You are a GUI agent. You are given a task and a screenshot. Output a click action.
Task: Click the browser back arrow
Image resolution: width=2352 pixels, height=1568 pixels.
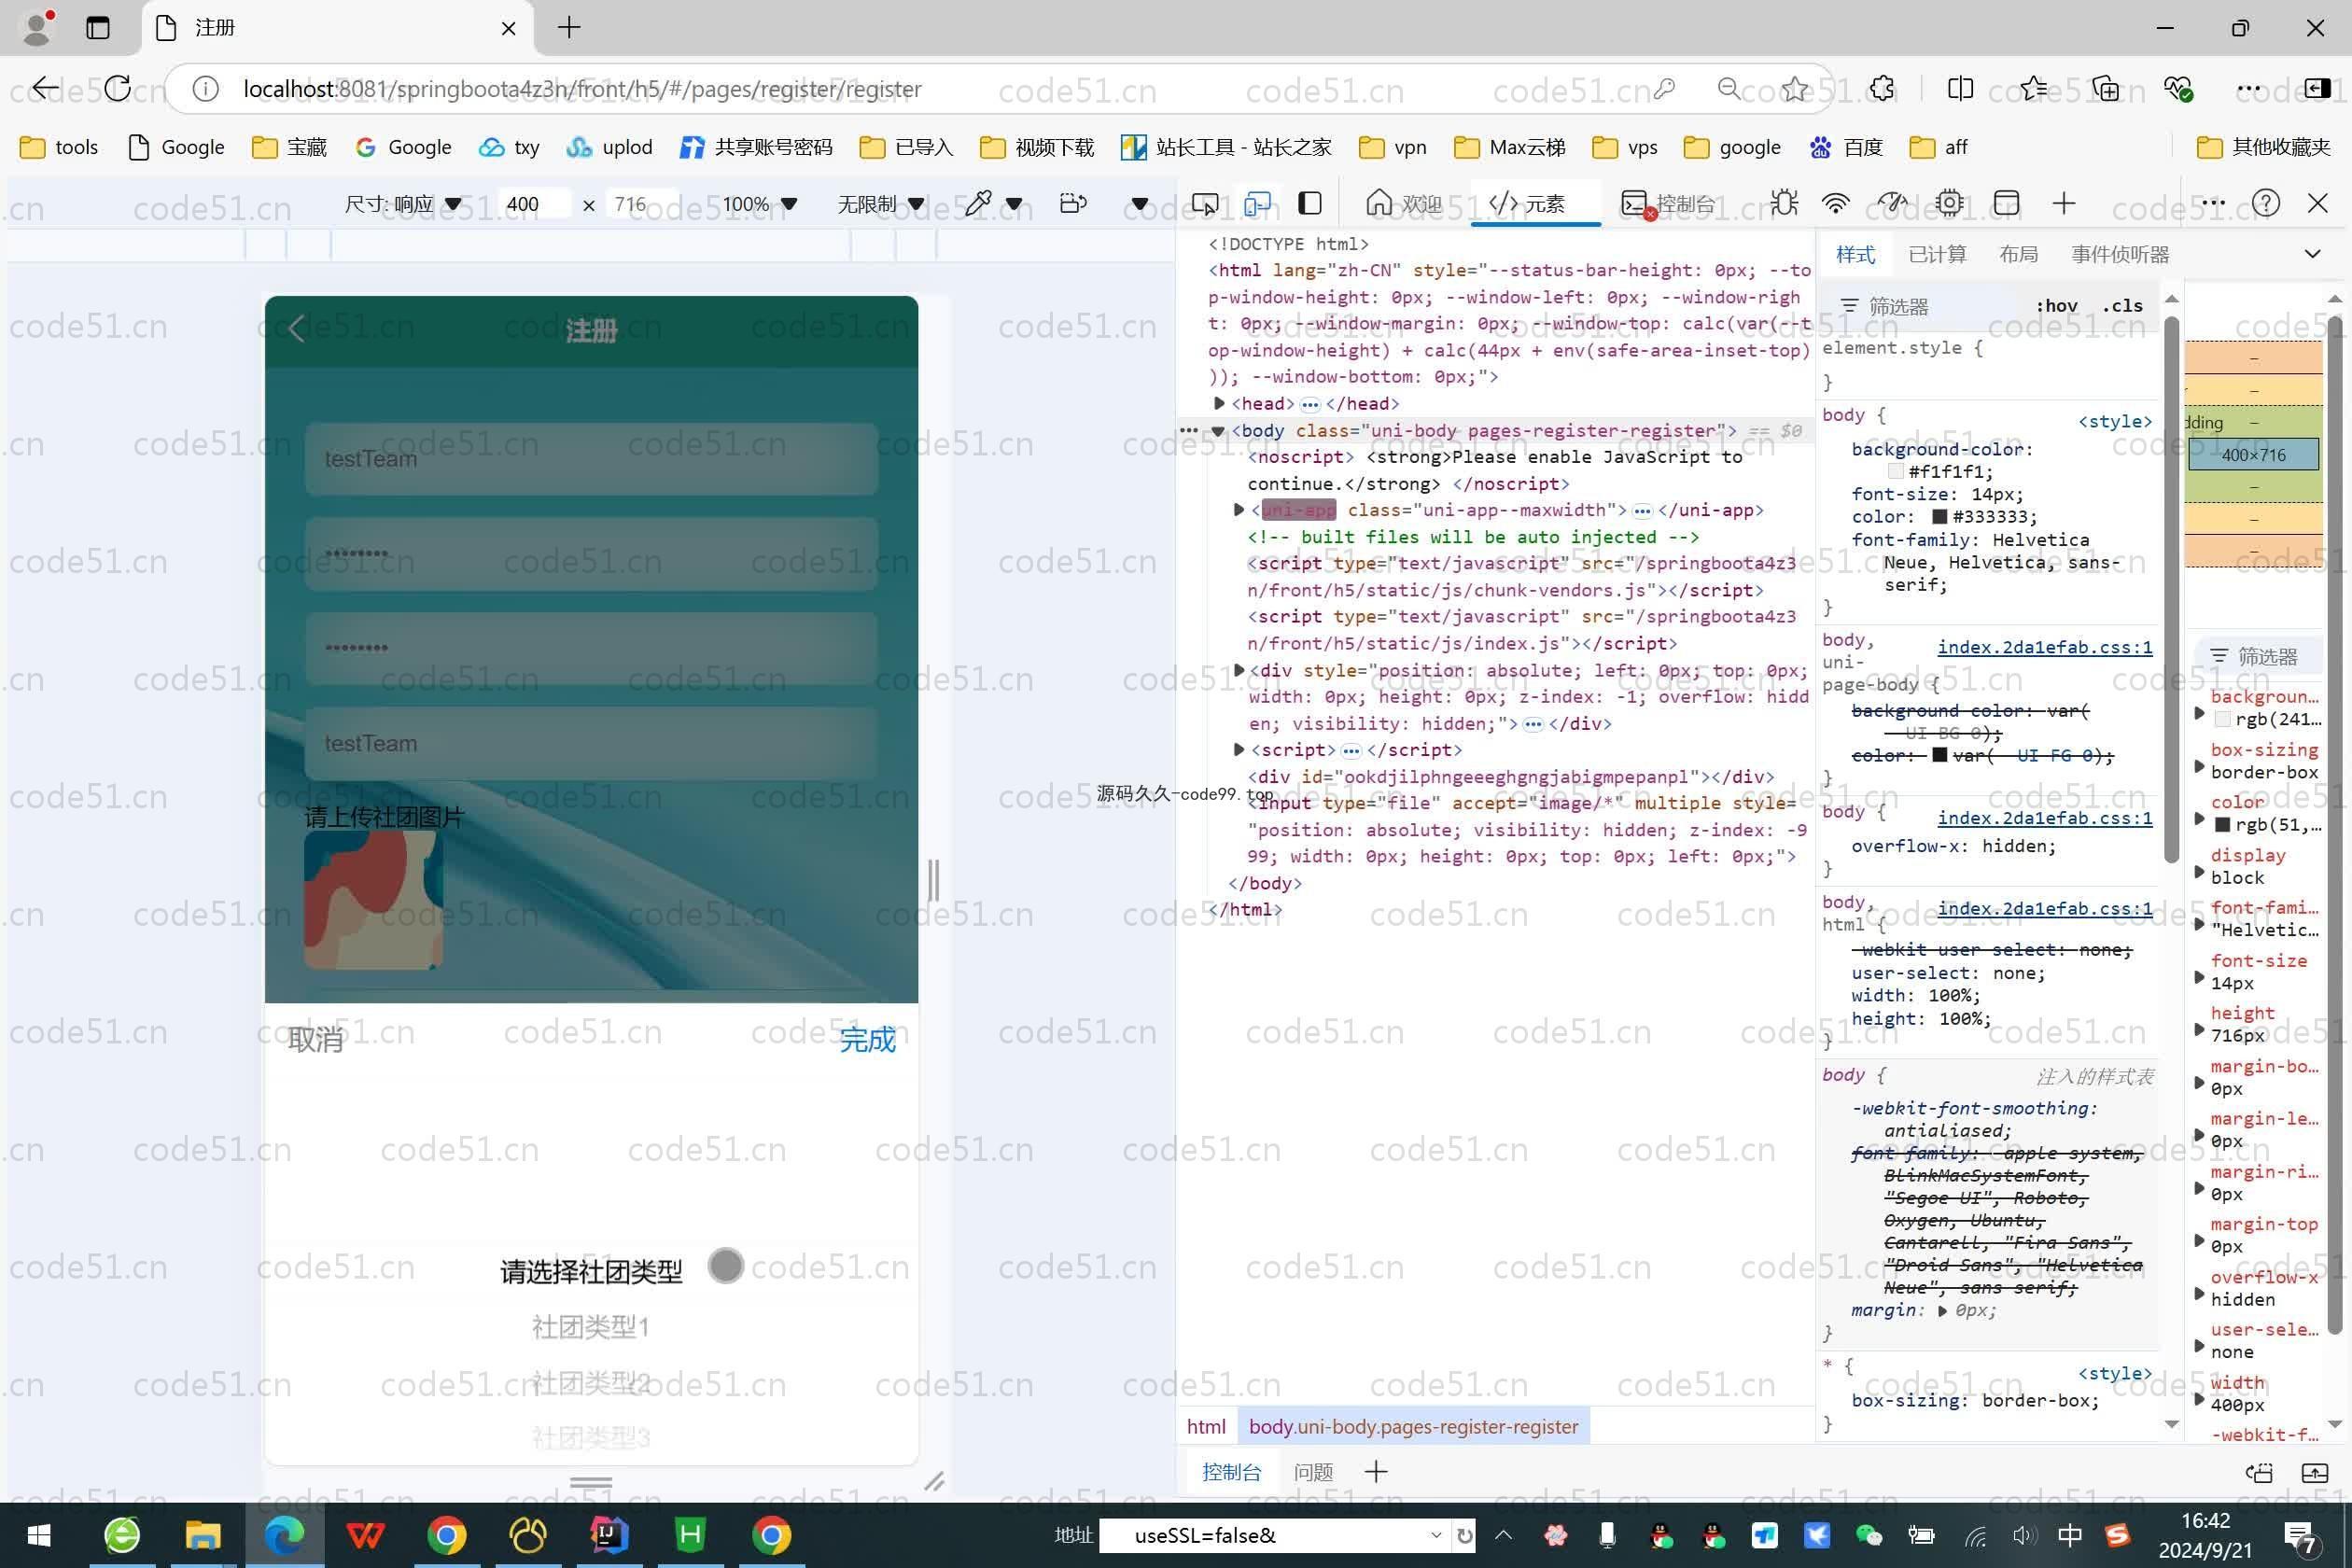point(44,88)
